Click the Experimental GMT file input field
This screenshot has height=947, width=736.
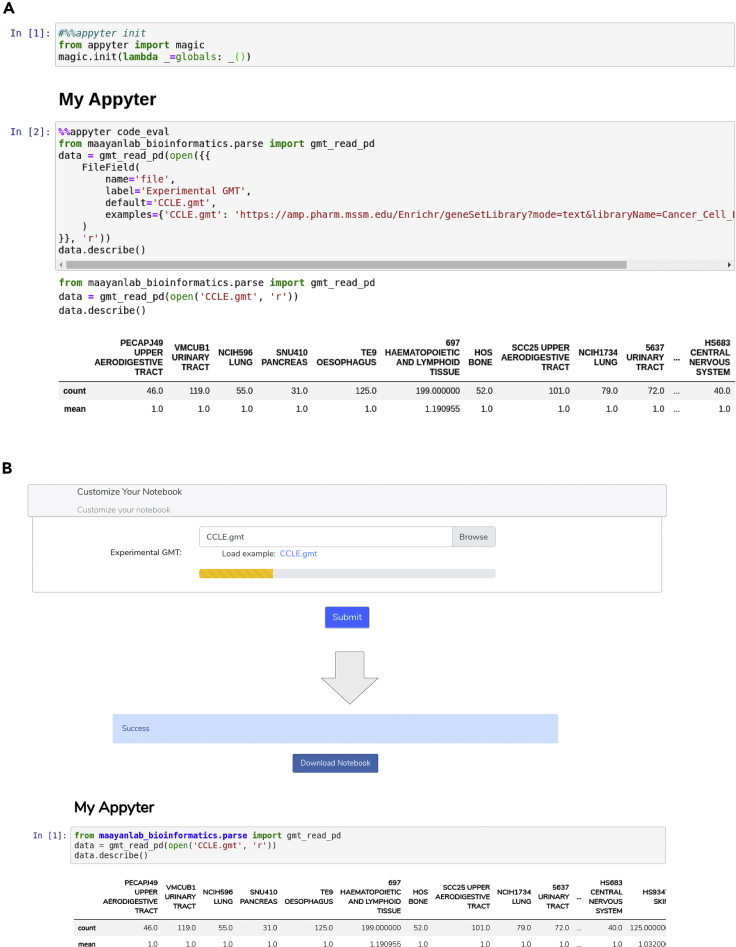click(325, 537)
